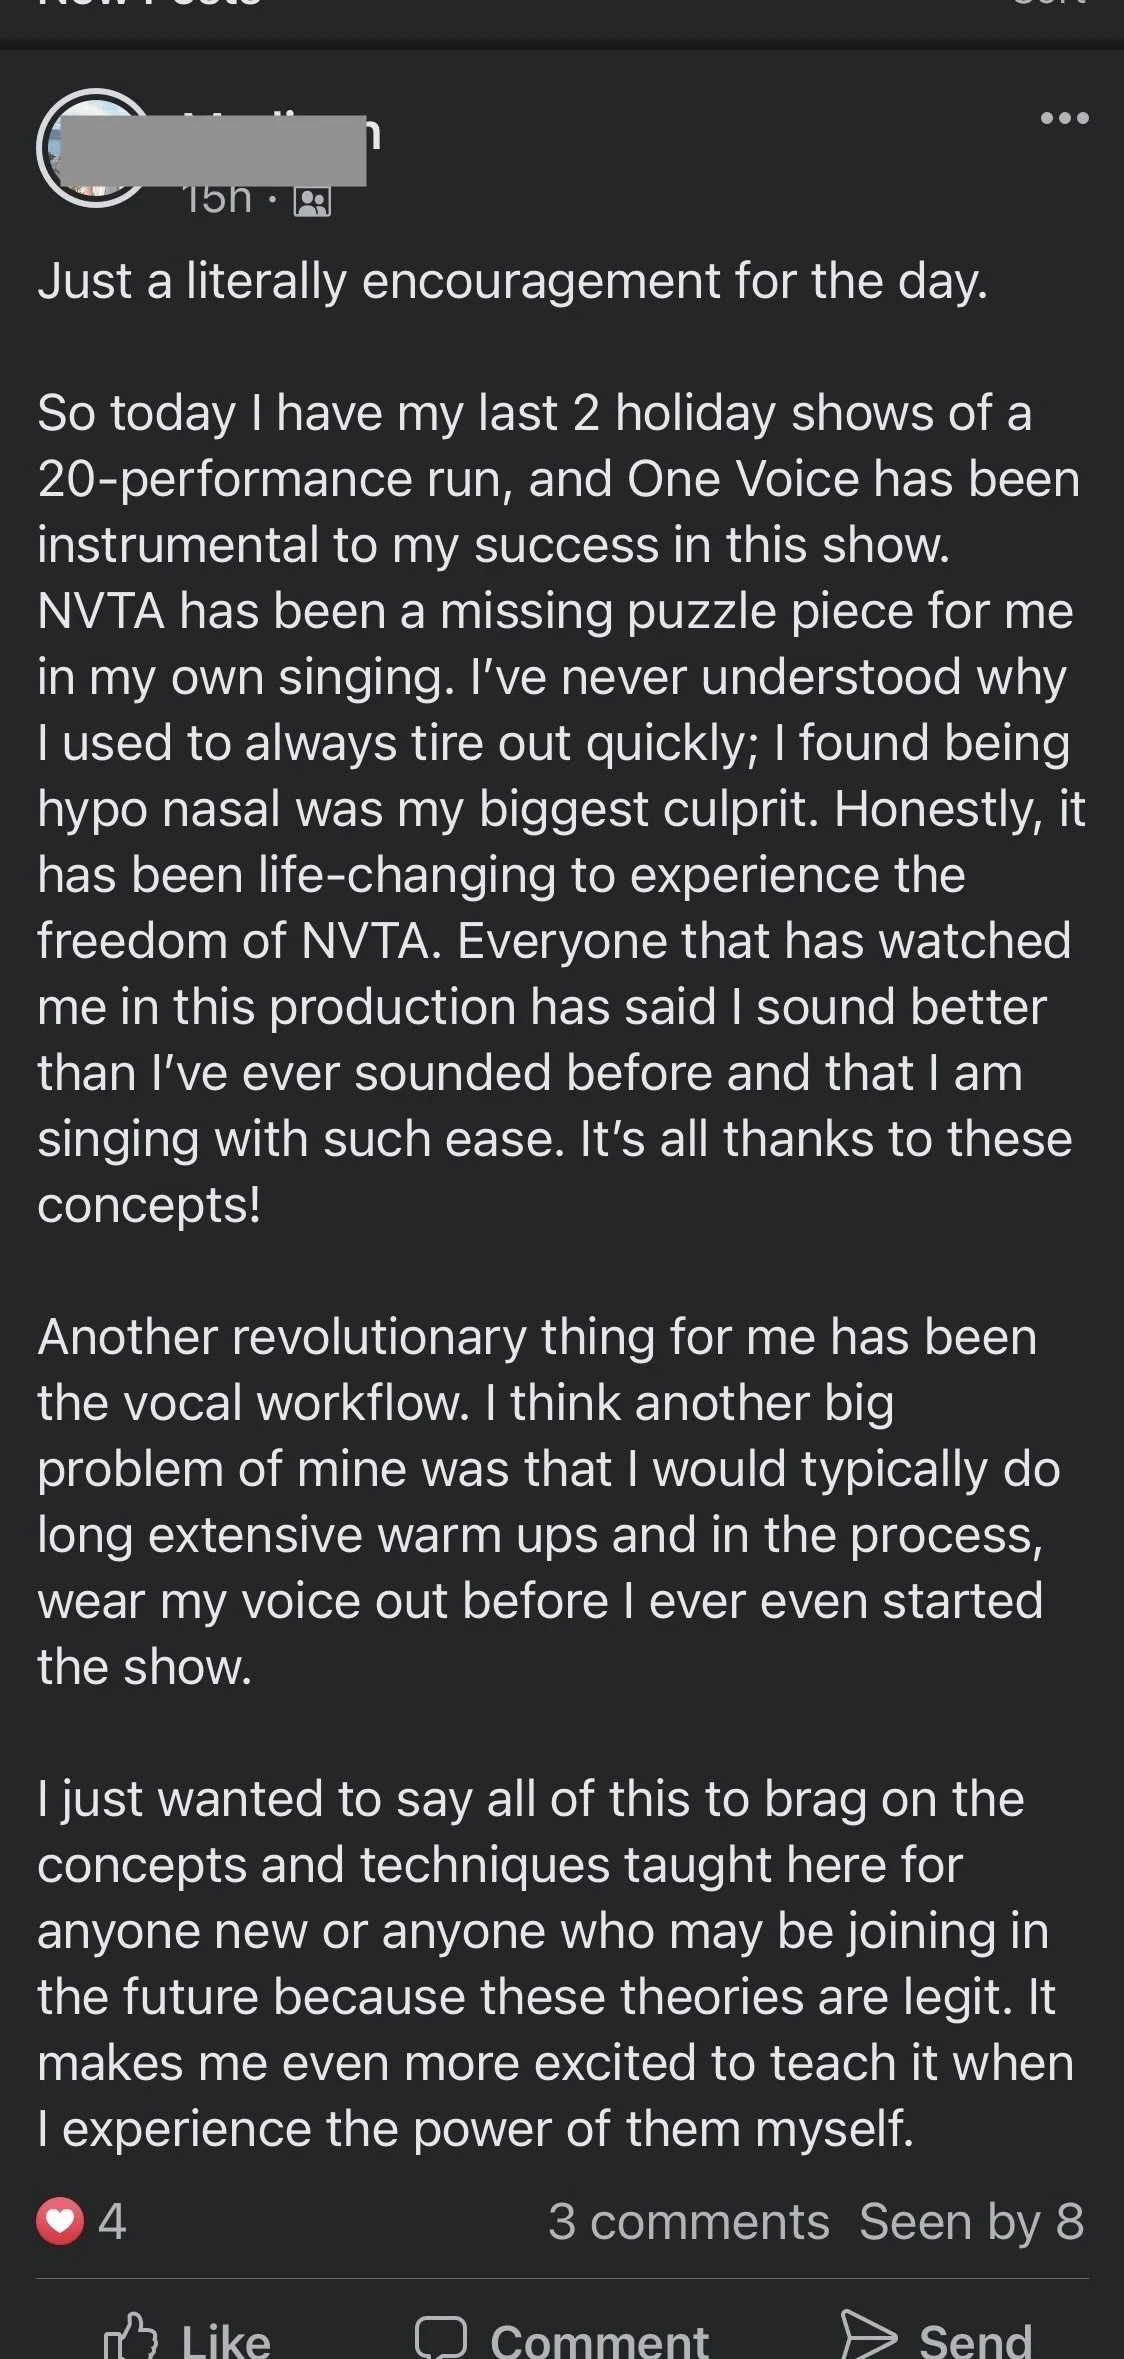Click the Like button label
This screenshot has height=2359, width=1124.
click(226, 2340)
